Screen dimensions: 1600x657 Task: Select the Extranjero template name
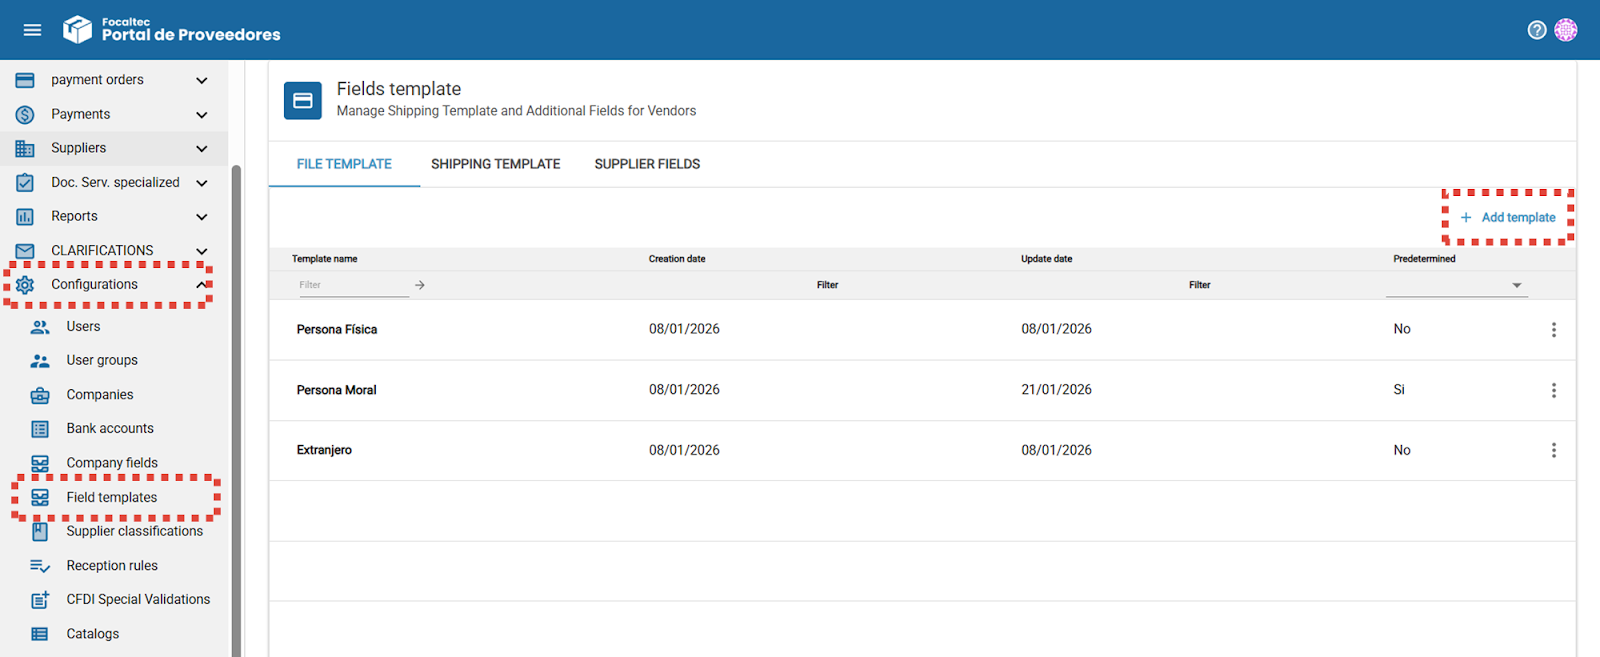coord(324,450)
